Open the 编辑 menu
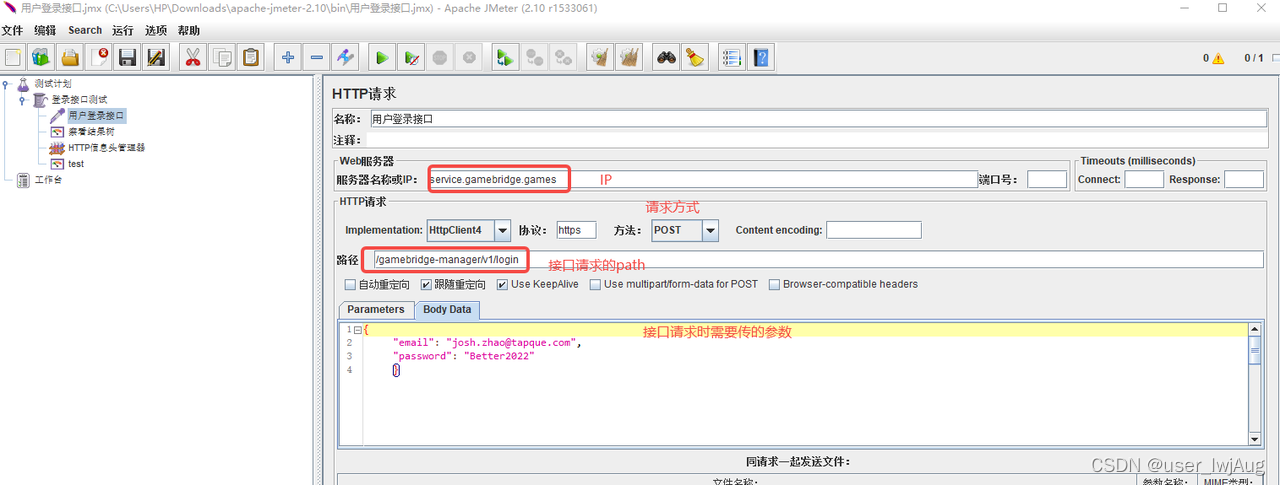This screenshot has height=485, width=1280. 45,30
